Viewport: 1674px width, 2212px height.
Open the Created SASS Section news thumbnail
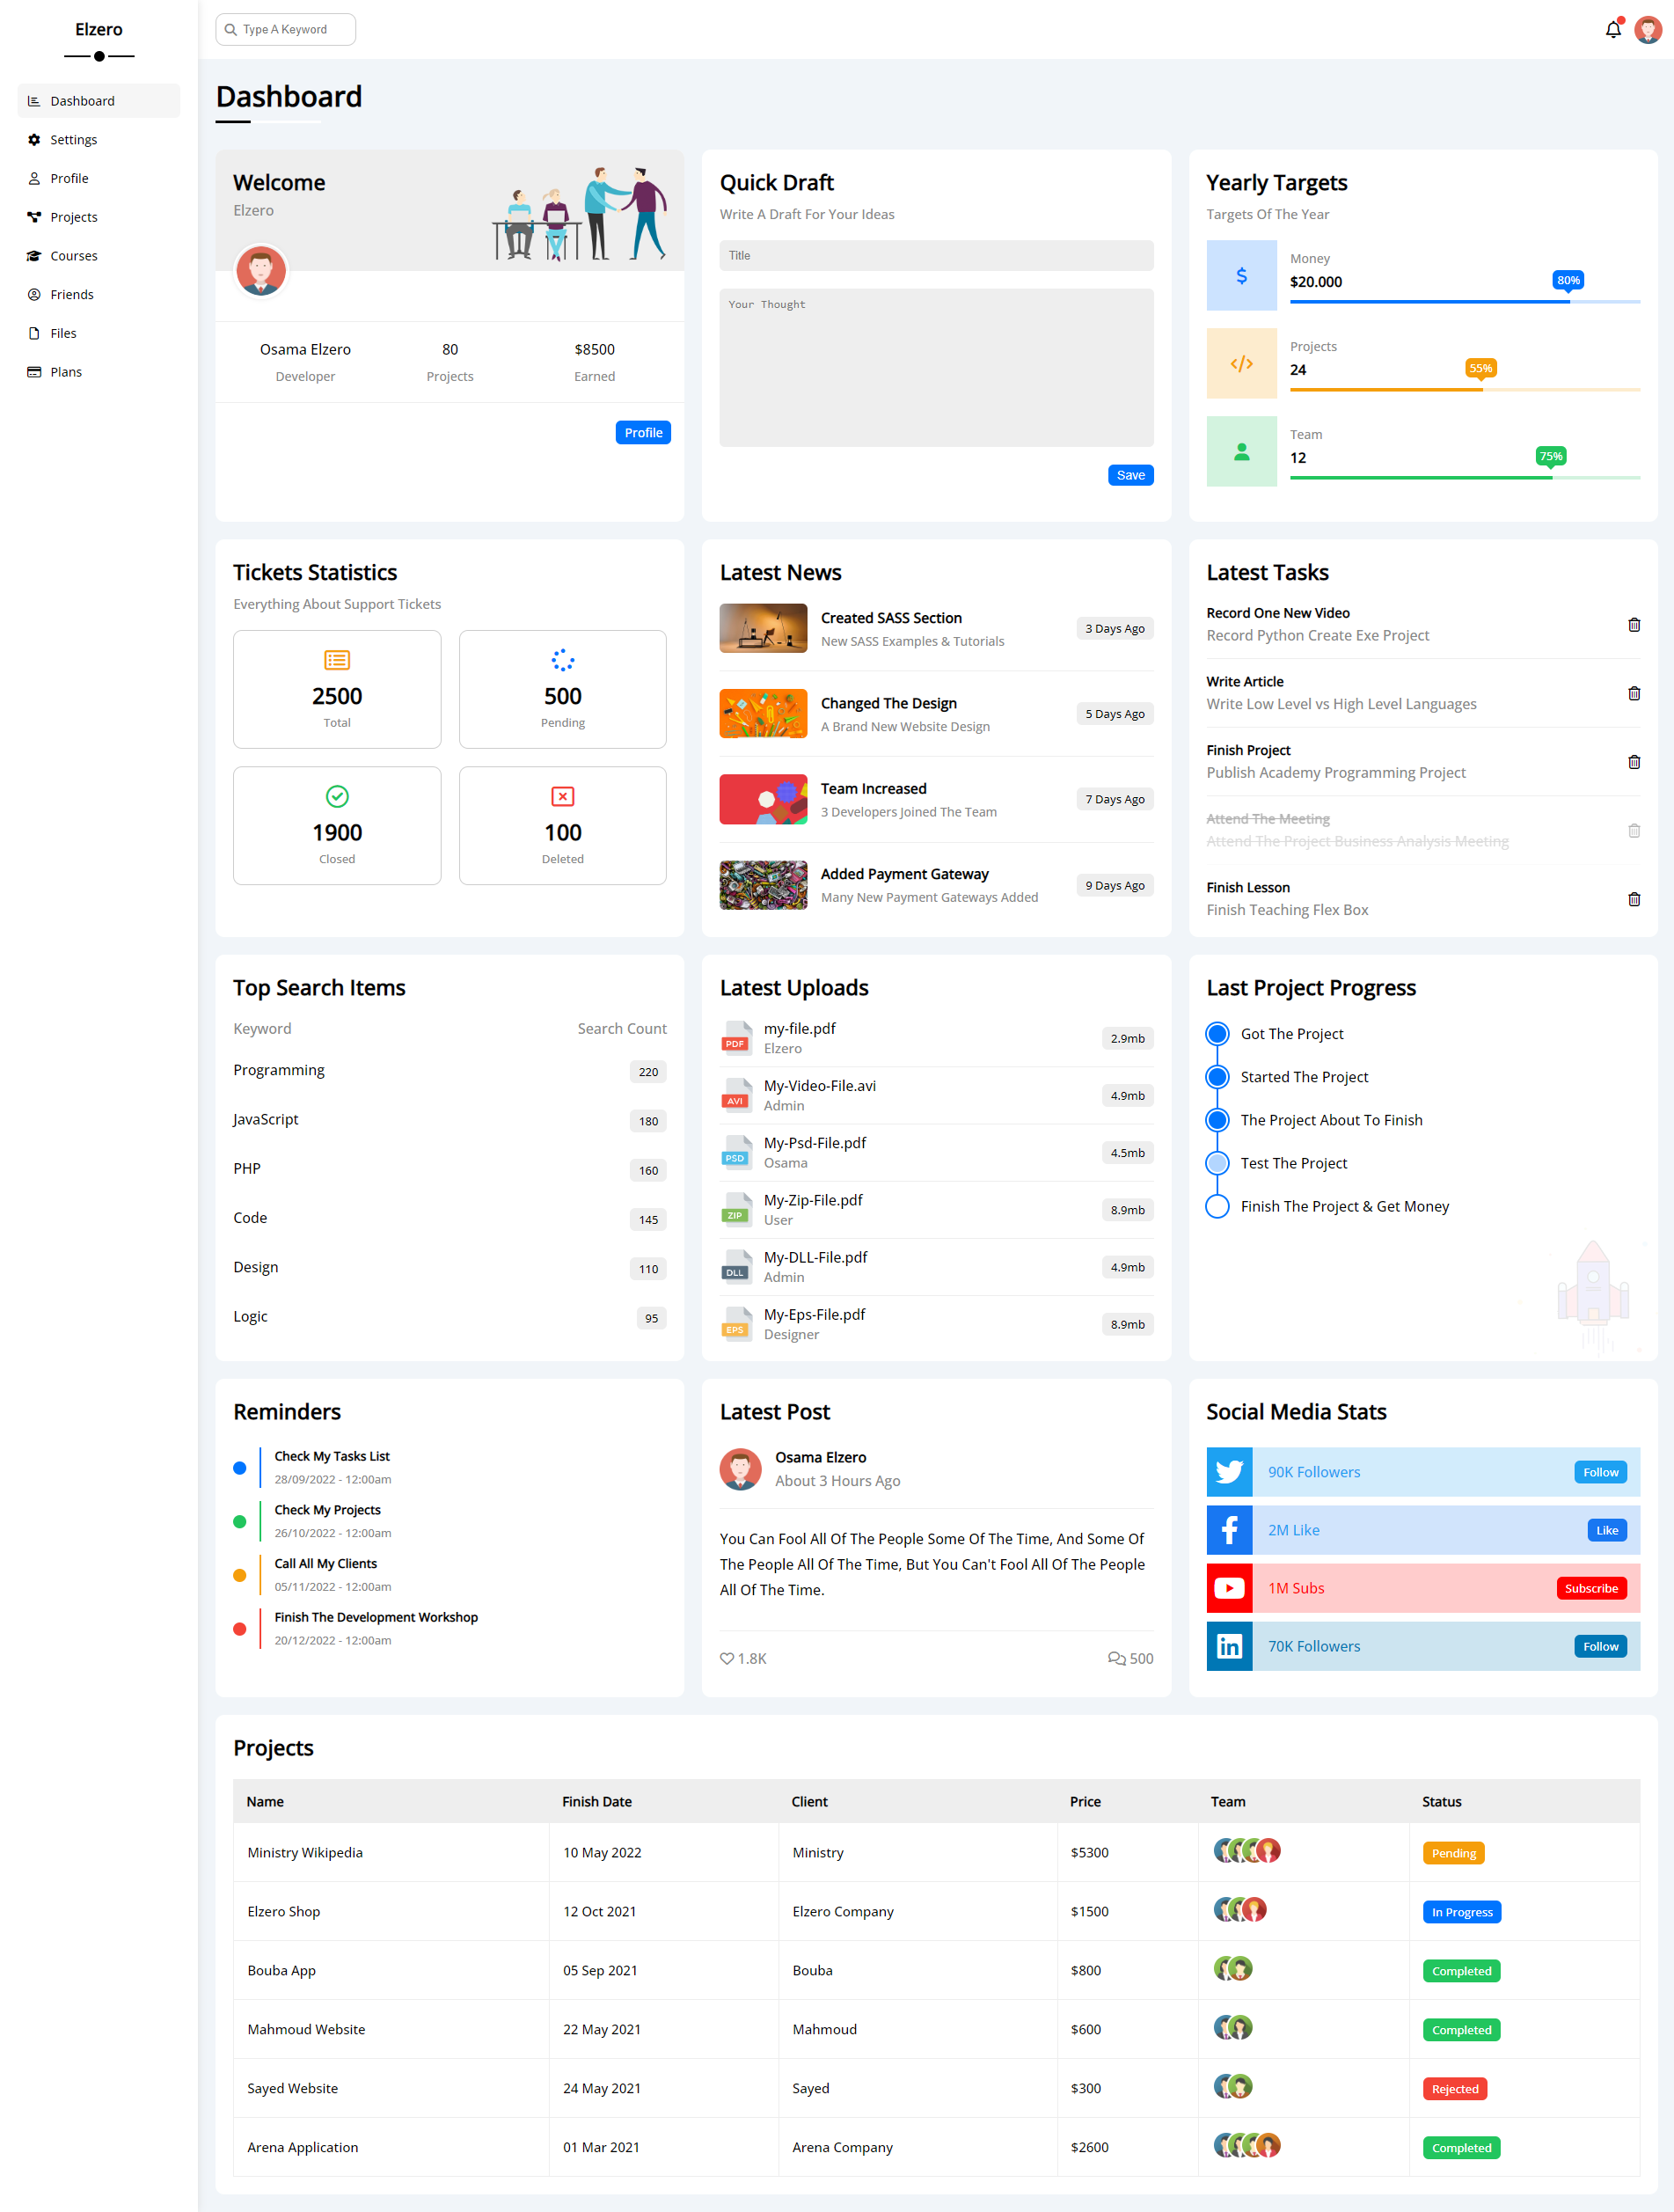pos(763,628)
